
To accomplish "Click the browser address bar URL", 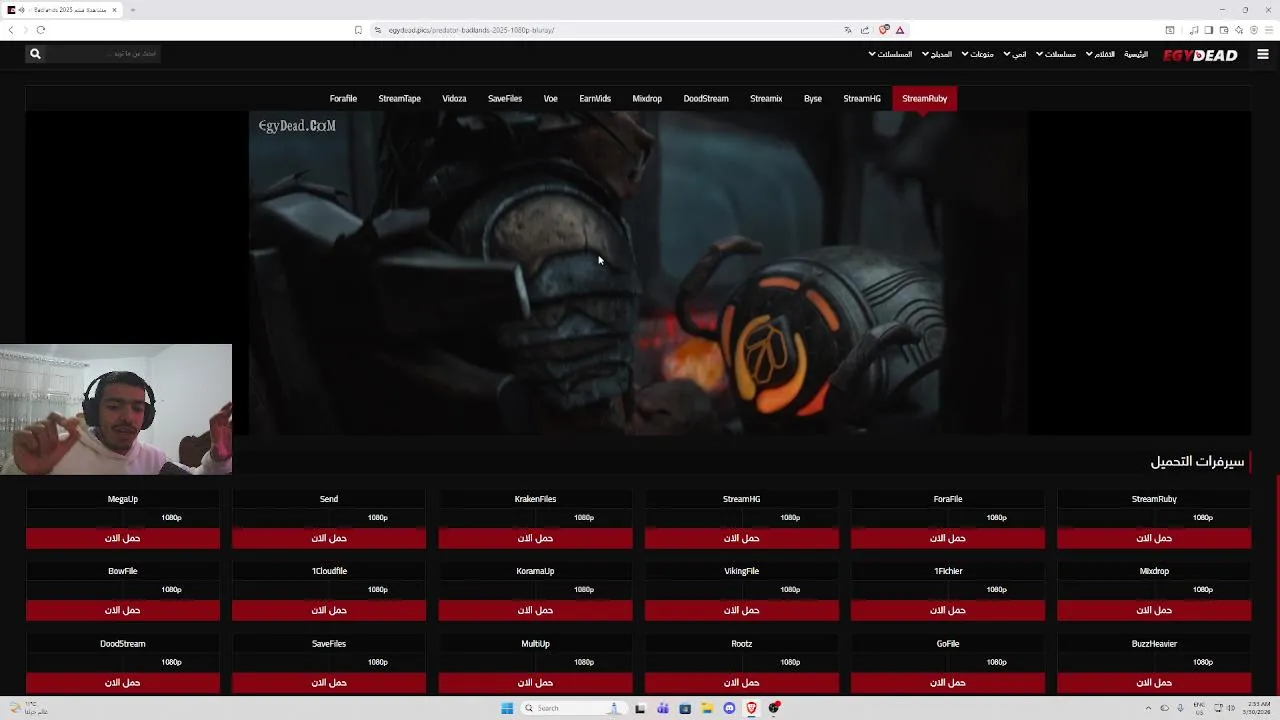I will (x=471, y=30).
